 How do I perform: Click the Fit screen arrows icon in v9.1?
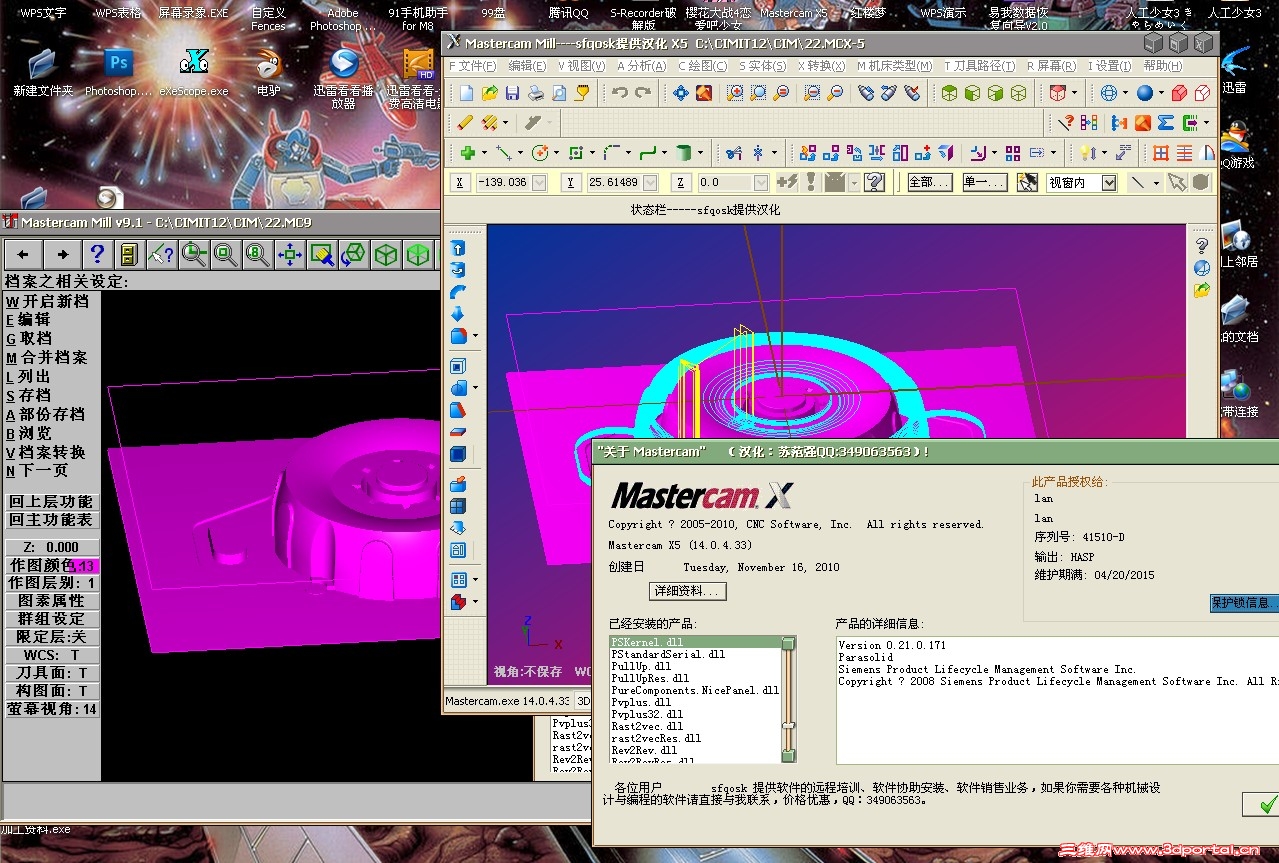[x=290, y=254]
